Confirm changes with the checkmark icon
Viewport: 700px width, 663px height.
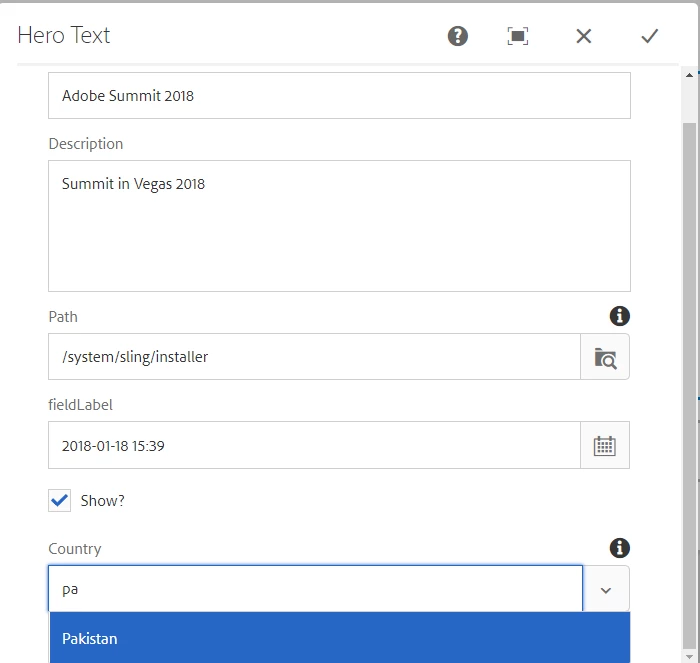(x=650, y=36)
